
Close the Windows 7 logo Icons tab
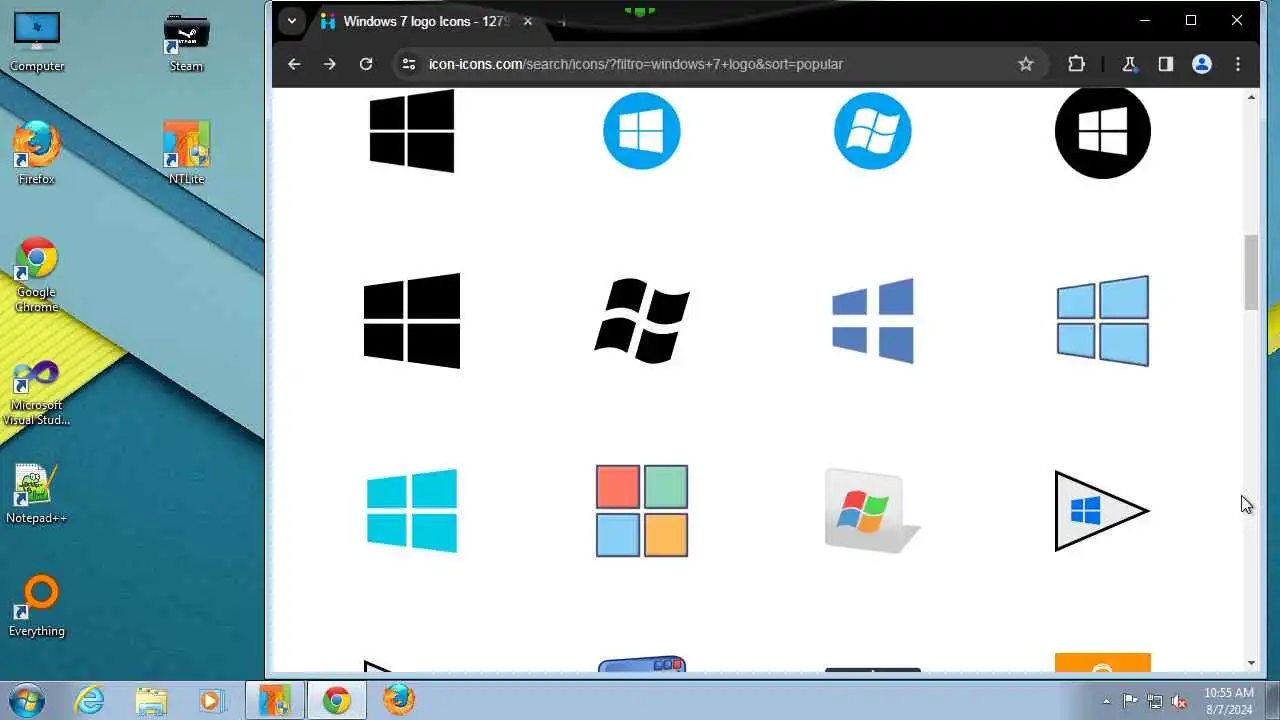(528, 21)
